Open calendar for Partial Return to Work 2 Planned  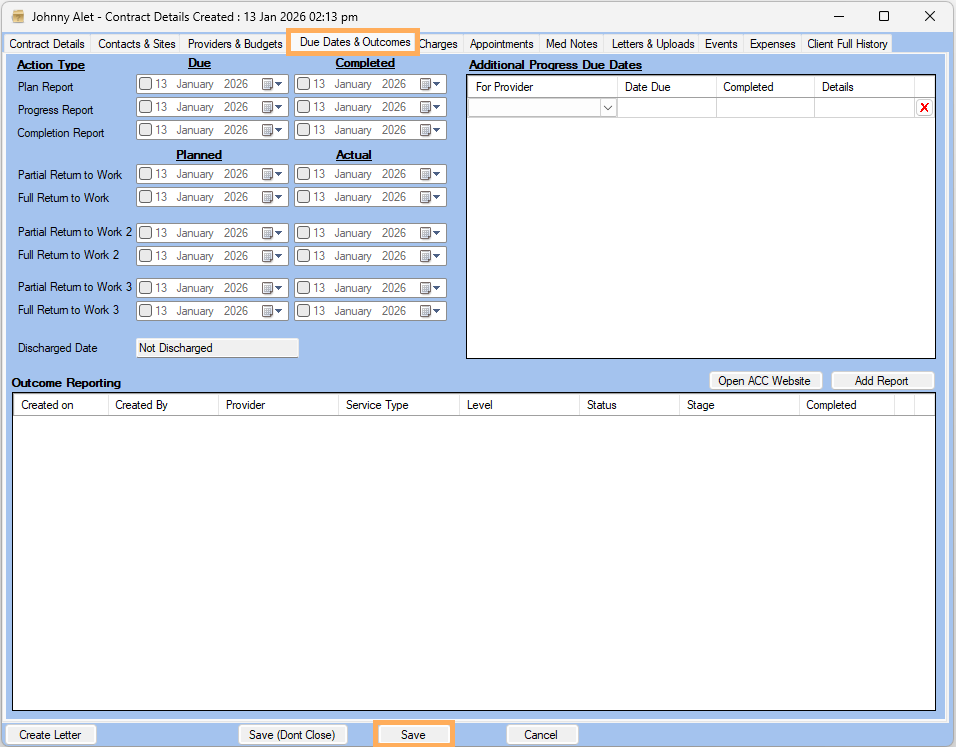click(272, 233)
